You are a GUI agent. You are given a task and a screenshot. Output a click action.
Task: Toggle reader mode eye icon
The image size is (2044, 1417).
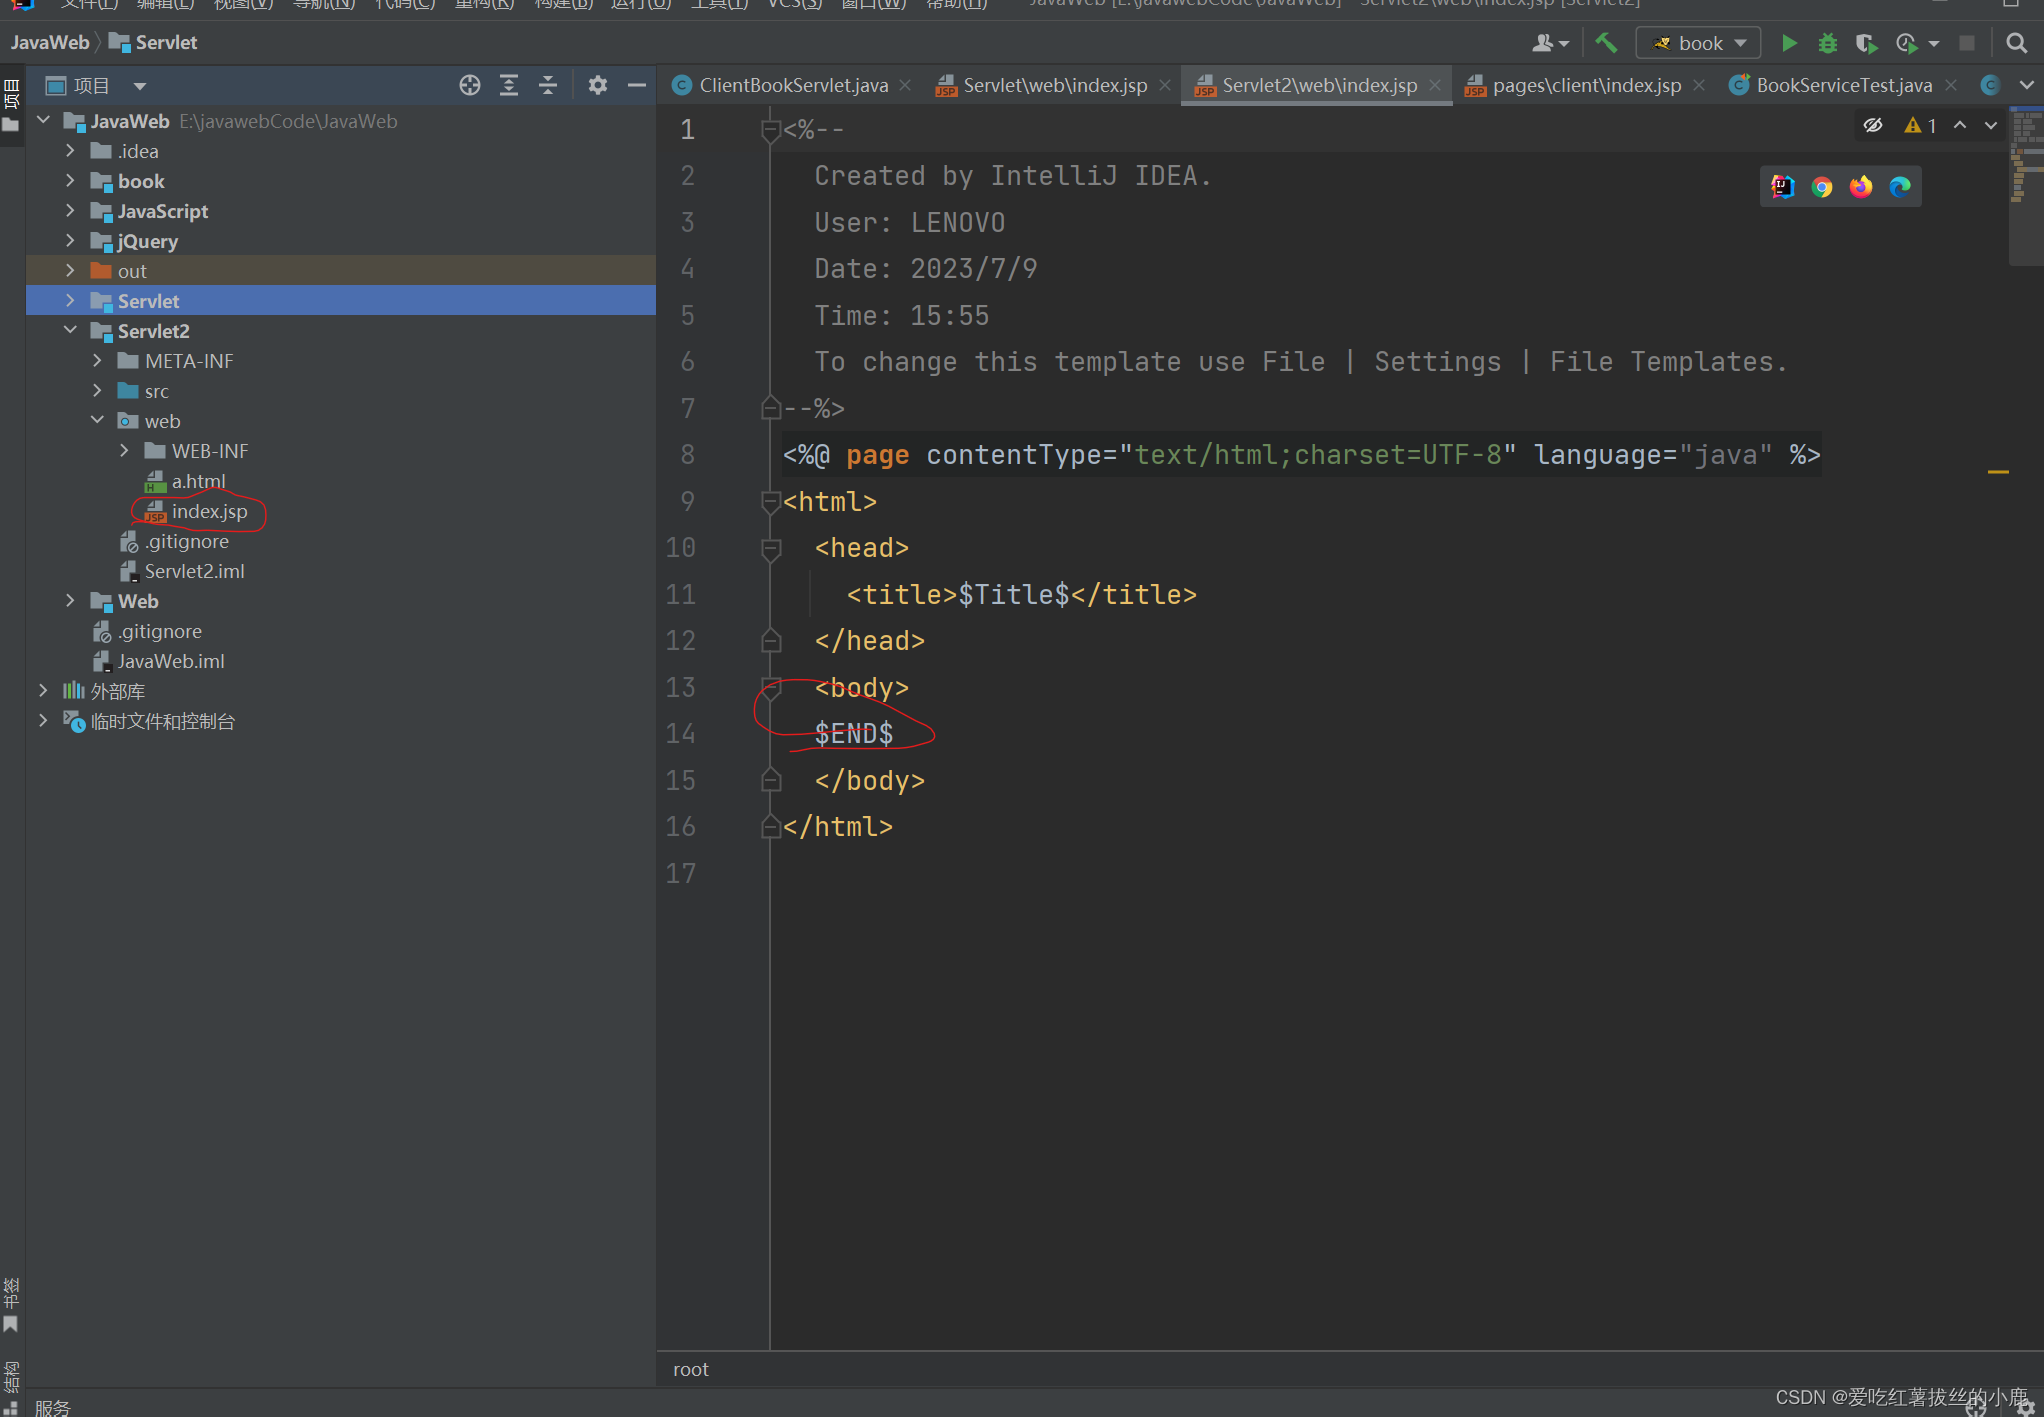(1873, 125)
